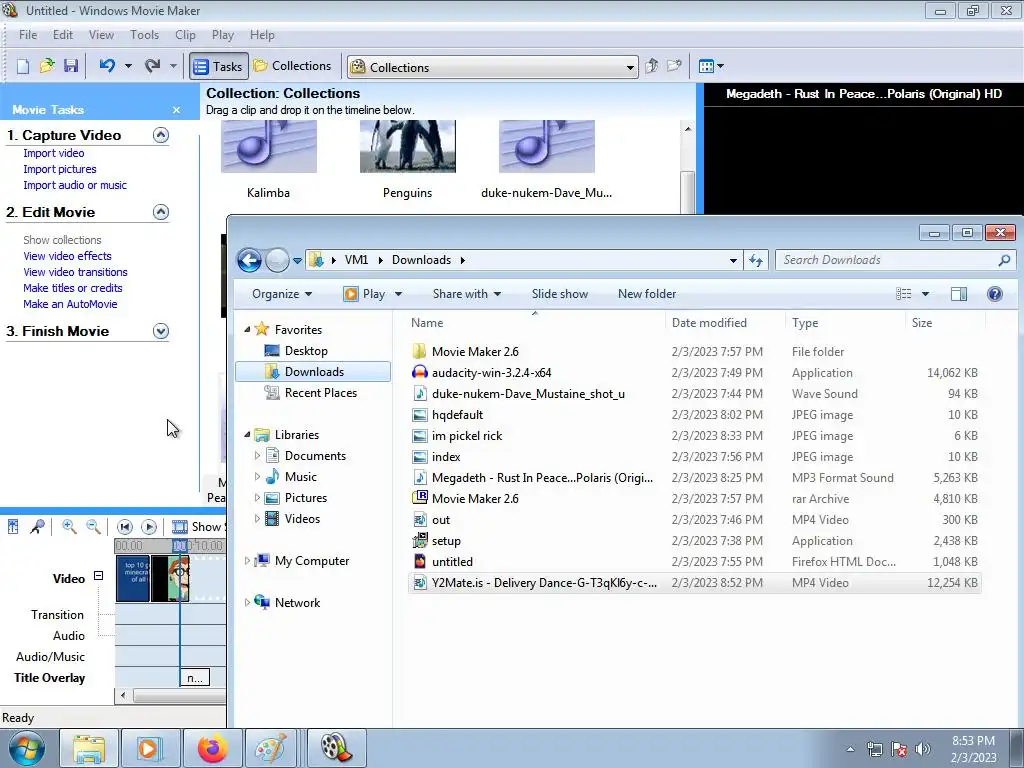Click the Views grid icon in Movie Maker toolbar

tap(706, 66)
